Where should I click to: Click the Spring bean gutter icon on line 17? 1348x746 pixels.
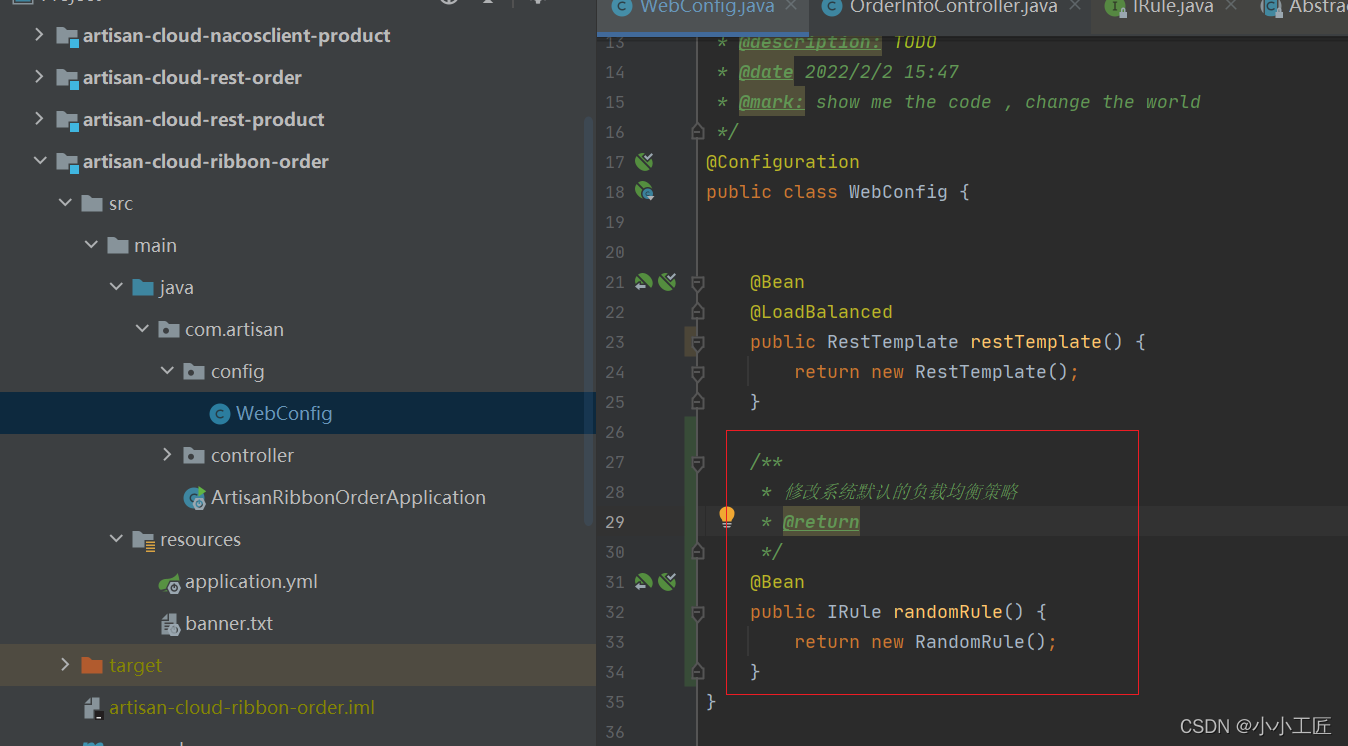pos(644,162)
